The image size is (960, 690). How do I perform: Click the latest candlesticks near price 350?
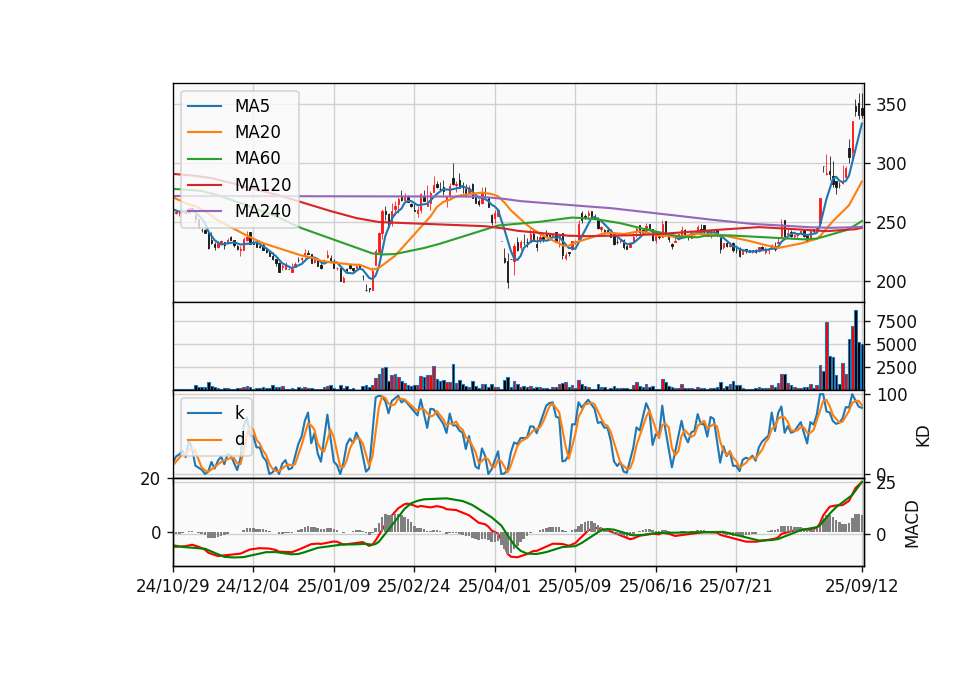point(860,108)
